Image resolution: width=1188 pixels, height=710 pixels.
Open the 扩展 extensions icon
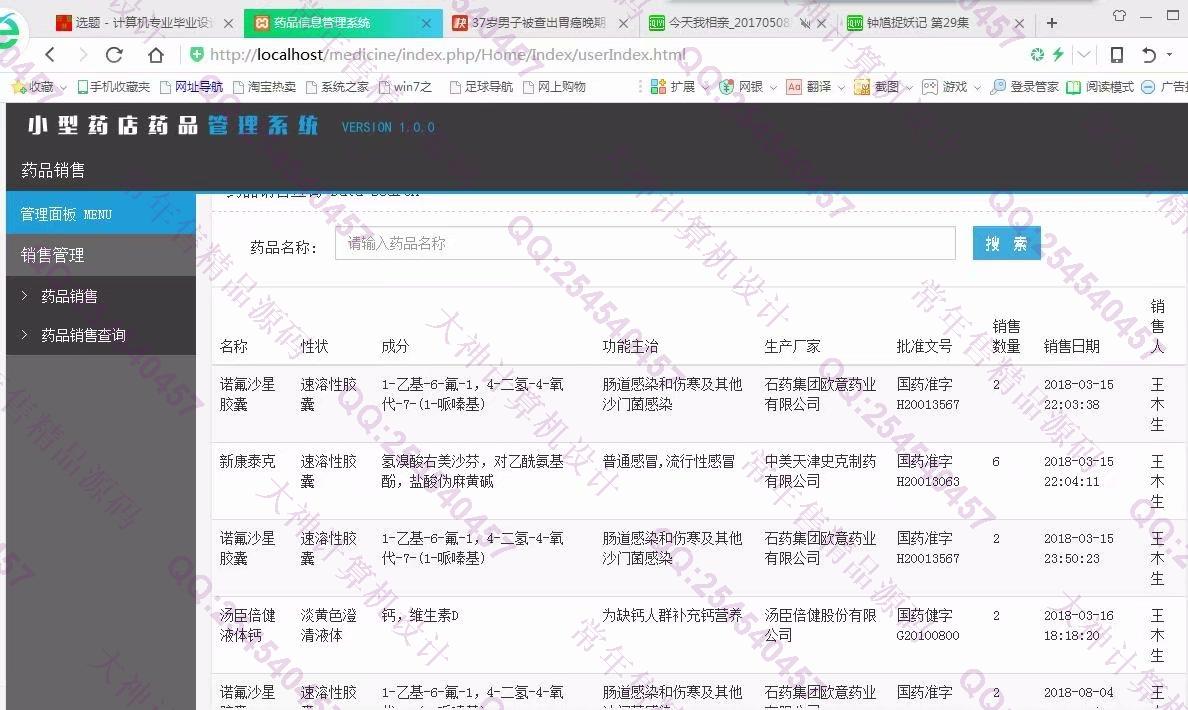tap(658, 87)
